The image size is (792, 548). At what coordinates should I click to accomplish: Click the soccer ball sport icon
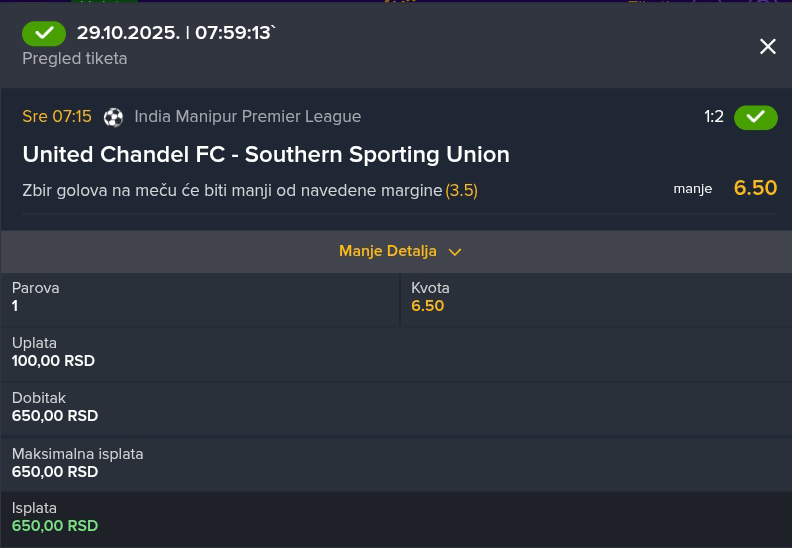(113, 117)
